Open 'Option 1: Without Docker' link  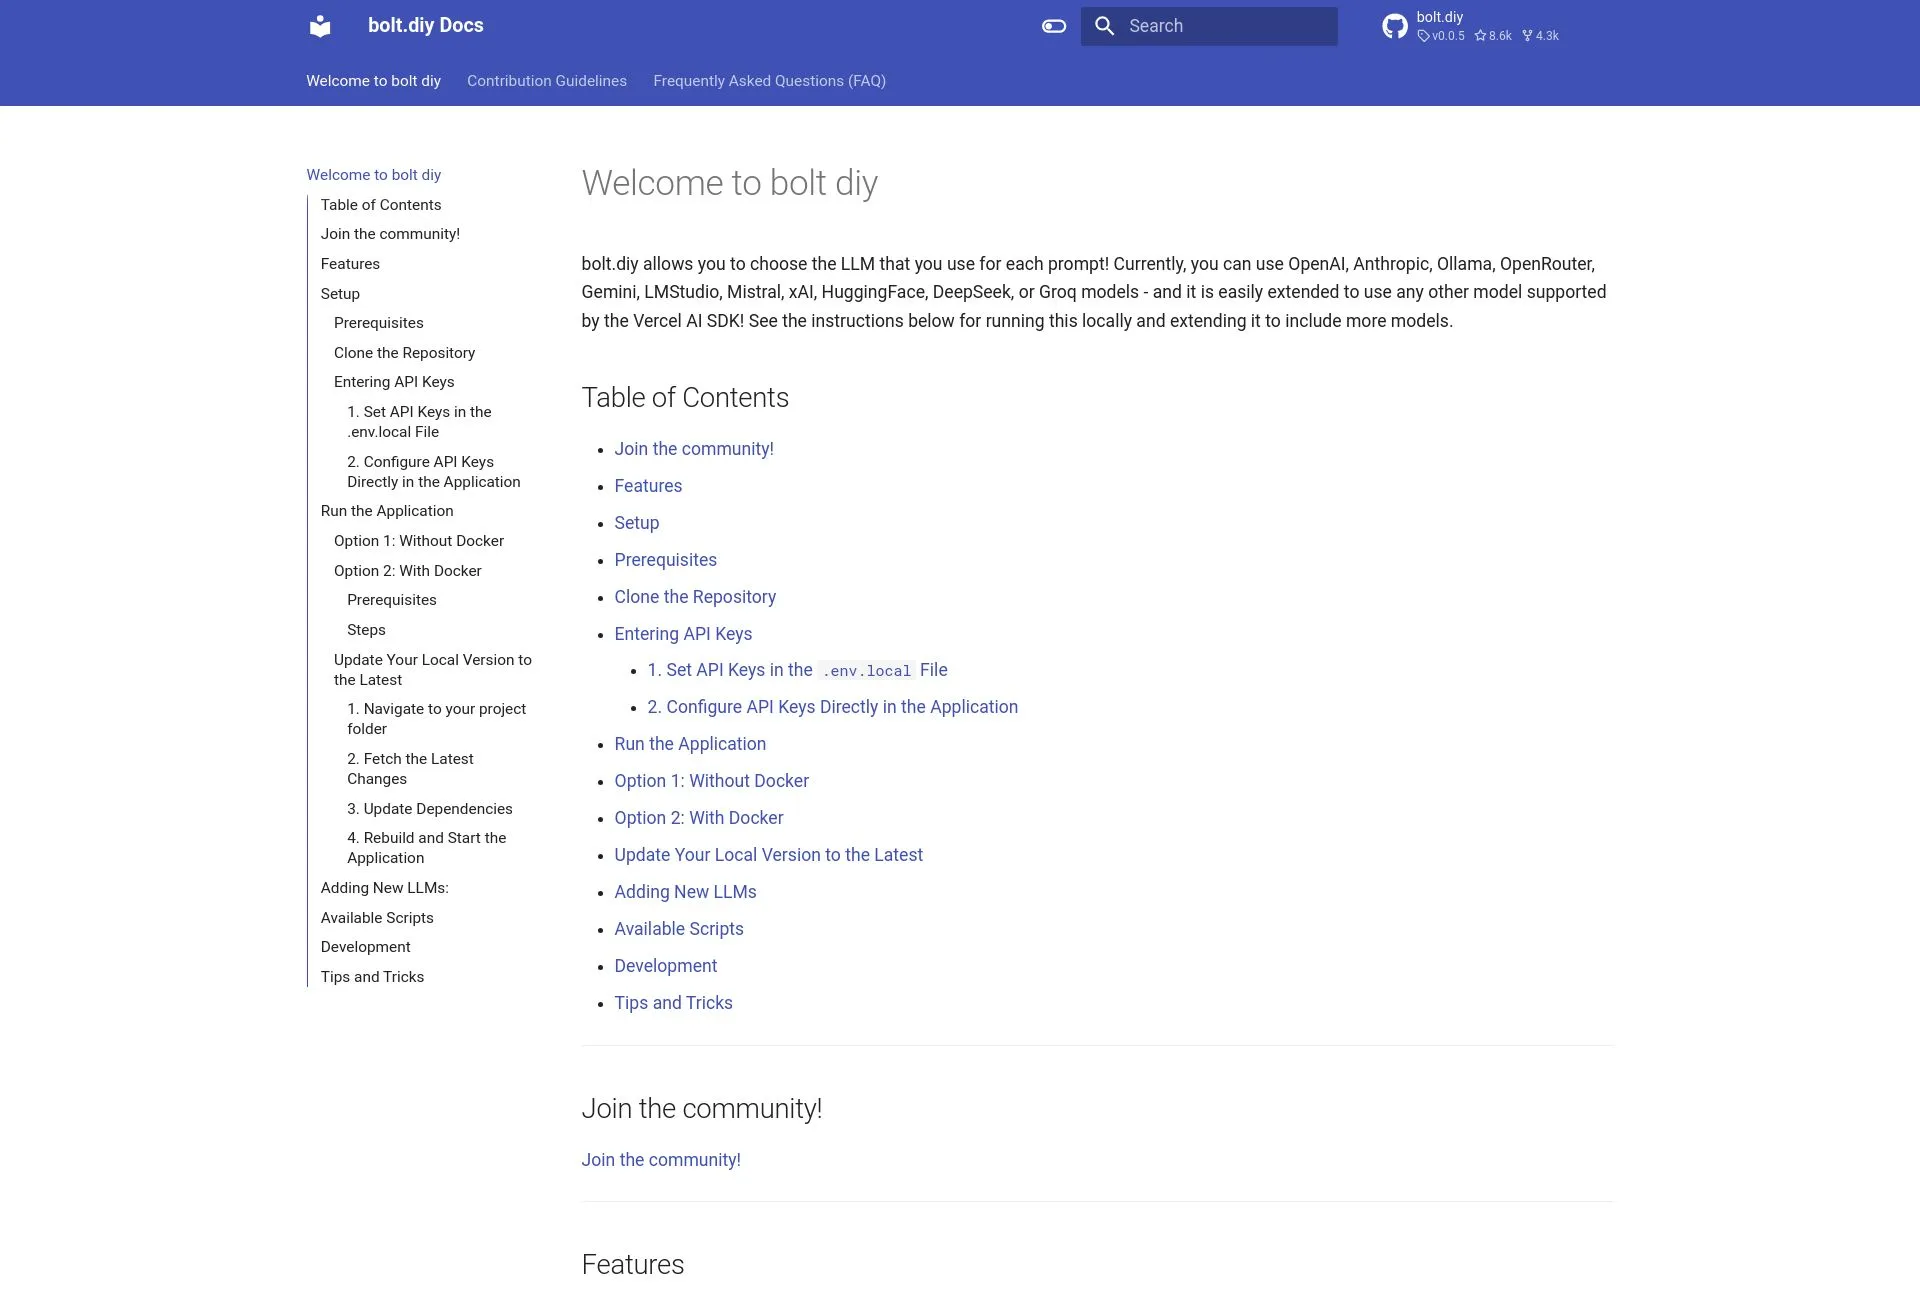tap(711, 781)
